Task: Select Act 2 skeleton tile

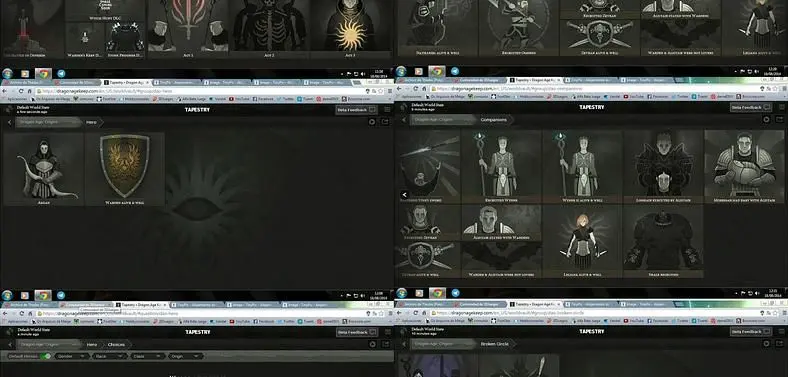Action: tap(269, 28)
